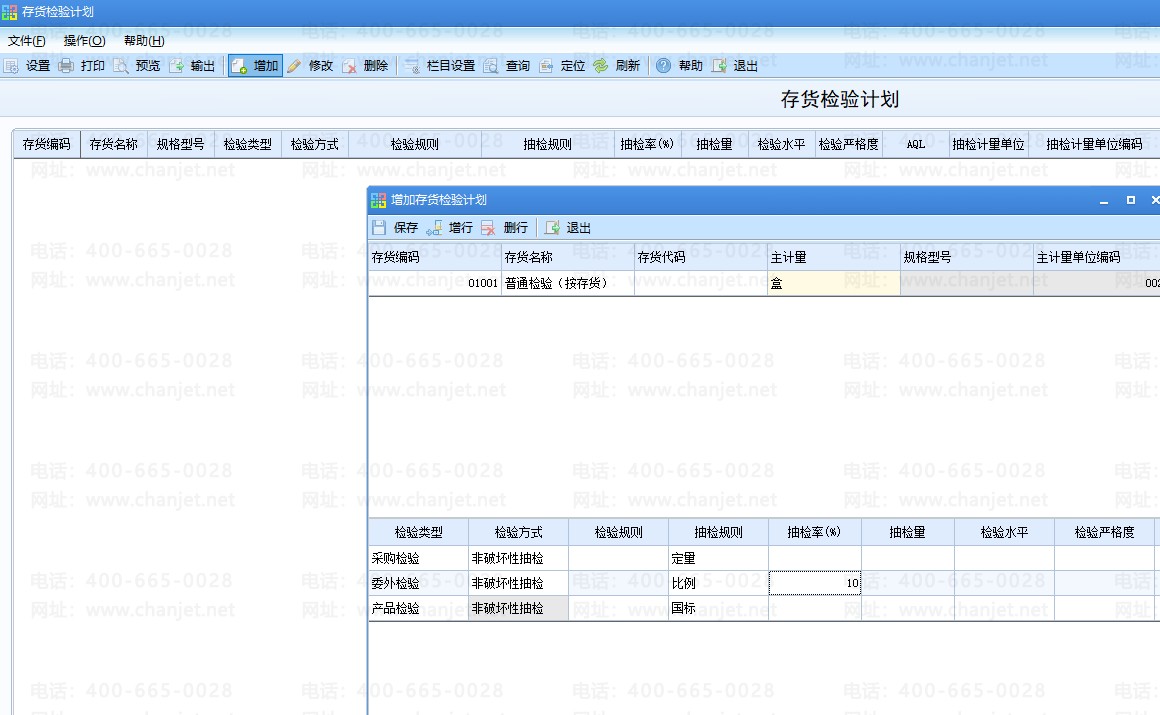
Task: Select the 主计量 cell showing 盒
Action: pos(833,284)
